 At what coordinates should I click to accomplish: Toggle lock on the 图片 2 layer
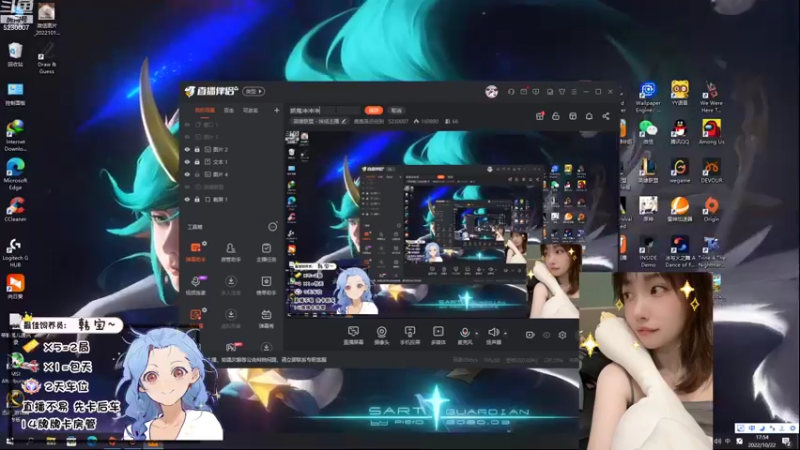[x=197, y=149]
